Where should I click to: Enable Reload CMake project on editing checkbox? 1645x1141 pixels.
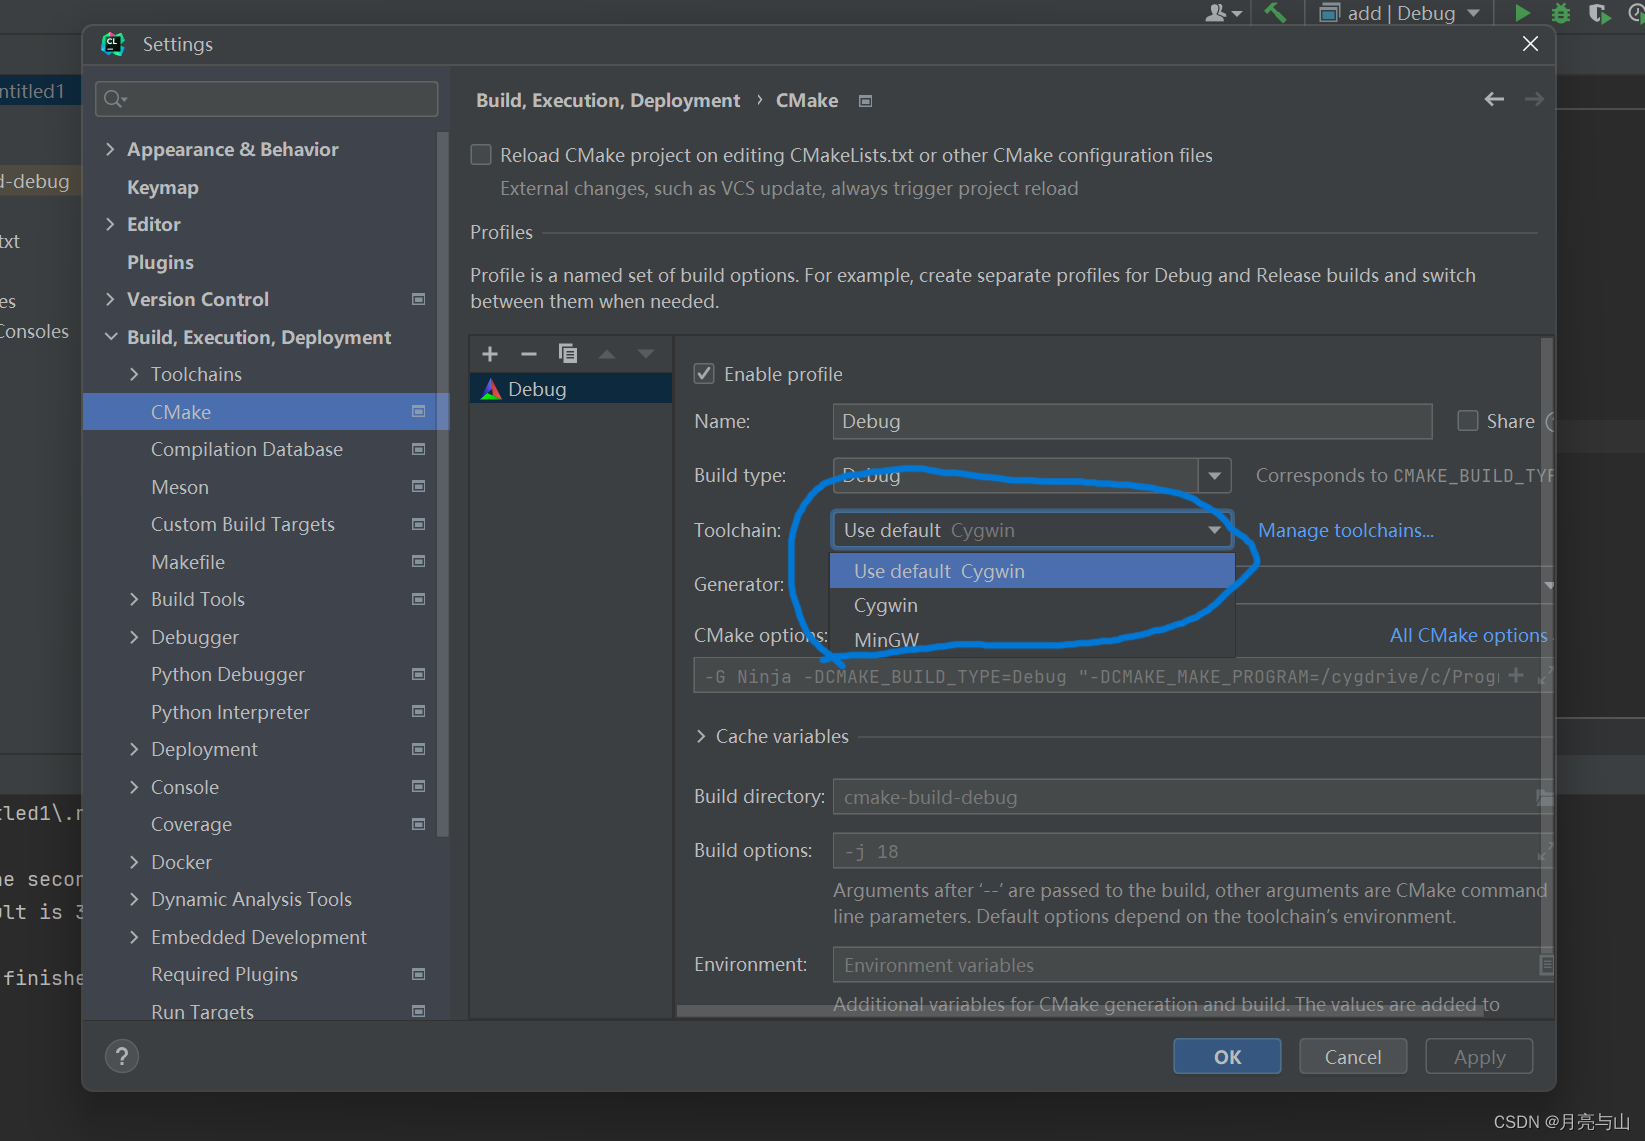(x=481, y=155)
